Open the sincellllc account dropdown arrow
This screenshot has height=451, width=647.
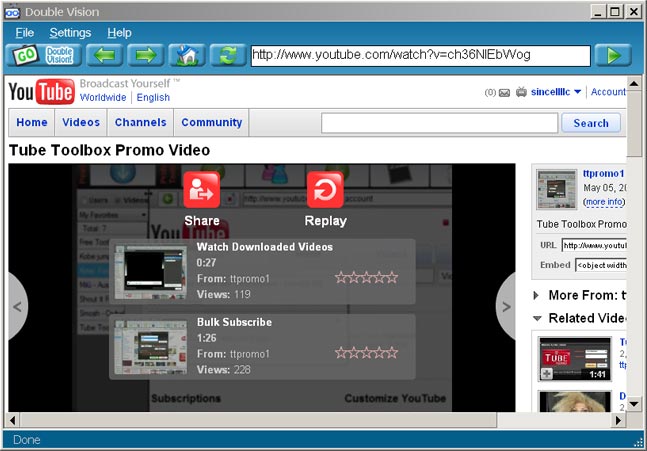pyautogui.click(x=578, y=92)
